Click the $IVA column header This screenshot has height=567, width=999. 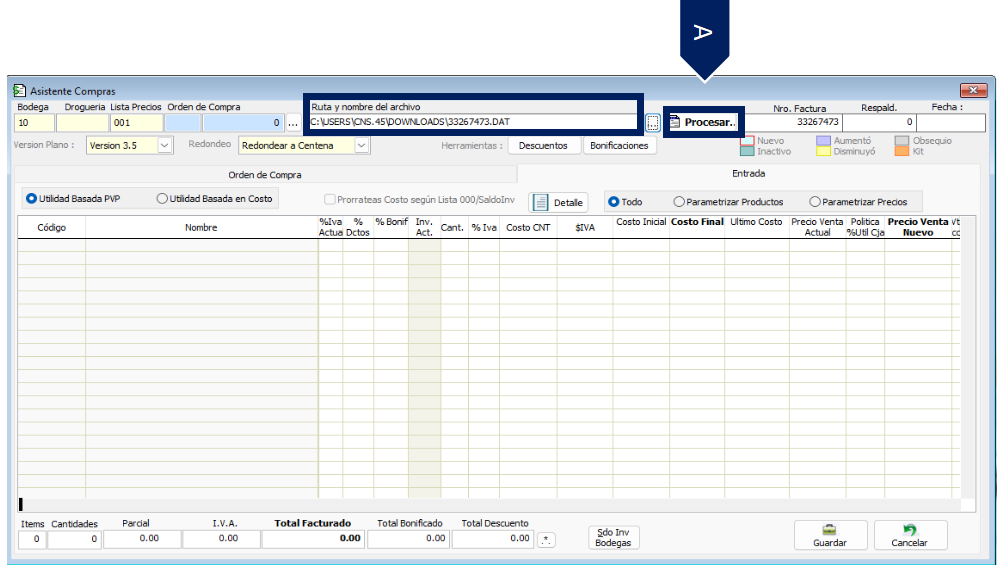pyautogui.click(x=585, y=227)
